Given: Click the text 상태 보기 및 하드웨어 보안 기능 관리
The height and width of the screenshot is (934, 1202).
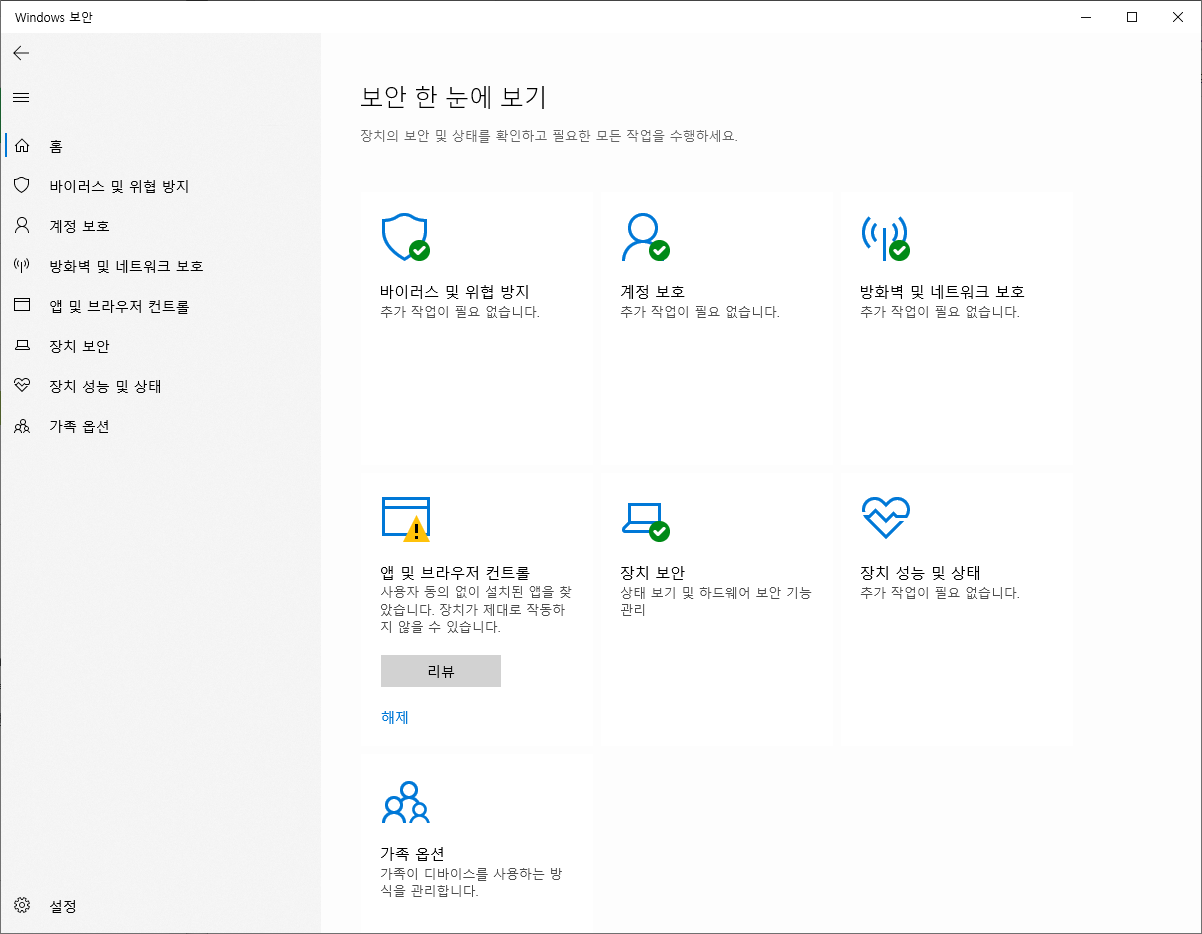Looking at the screenshot, I should tap(716, 601).
